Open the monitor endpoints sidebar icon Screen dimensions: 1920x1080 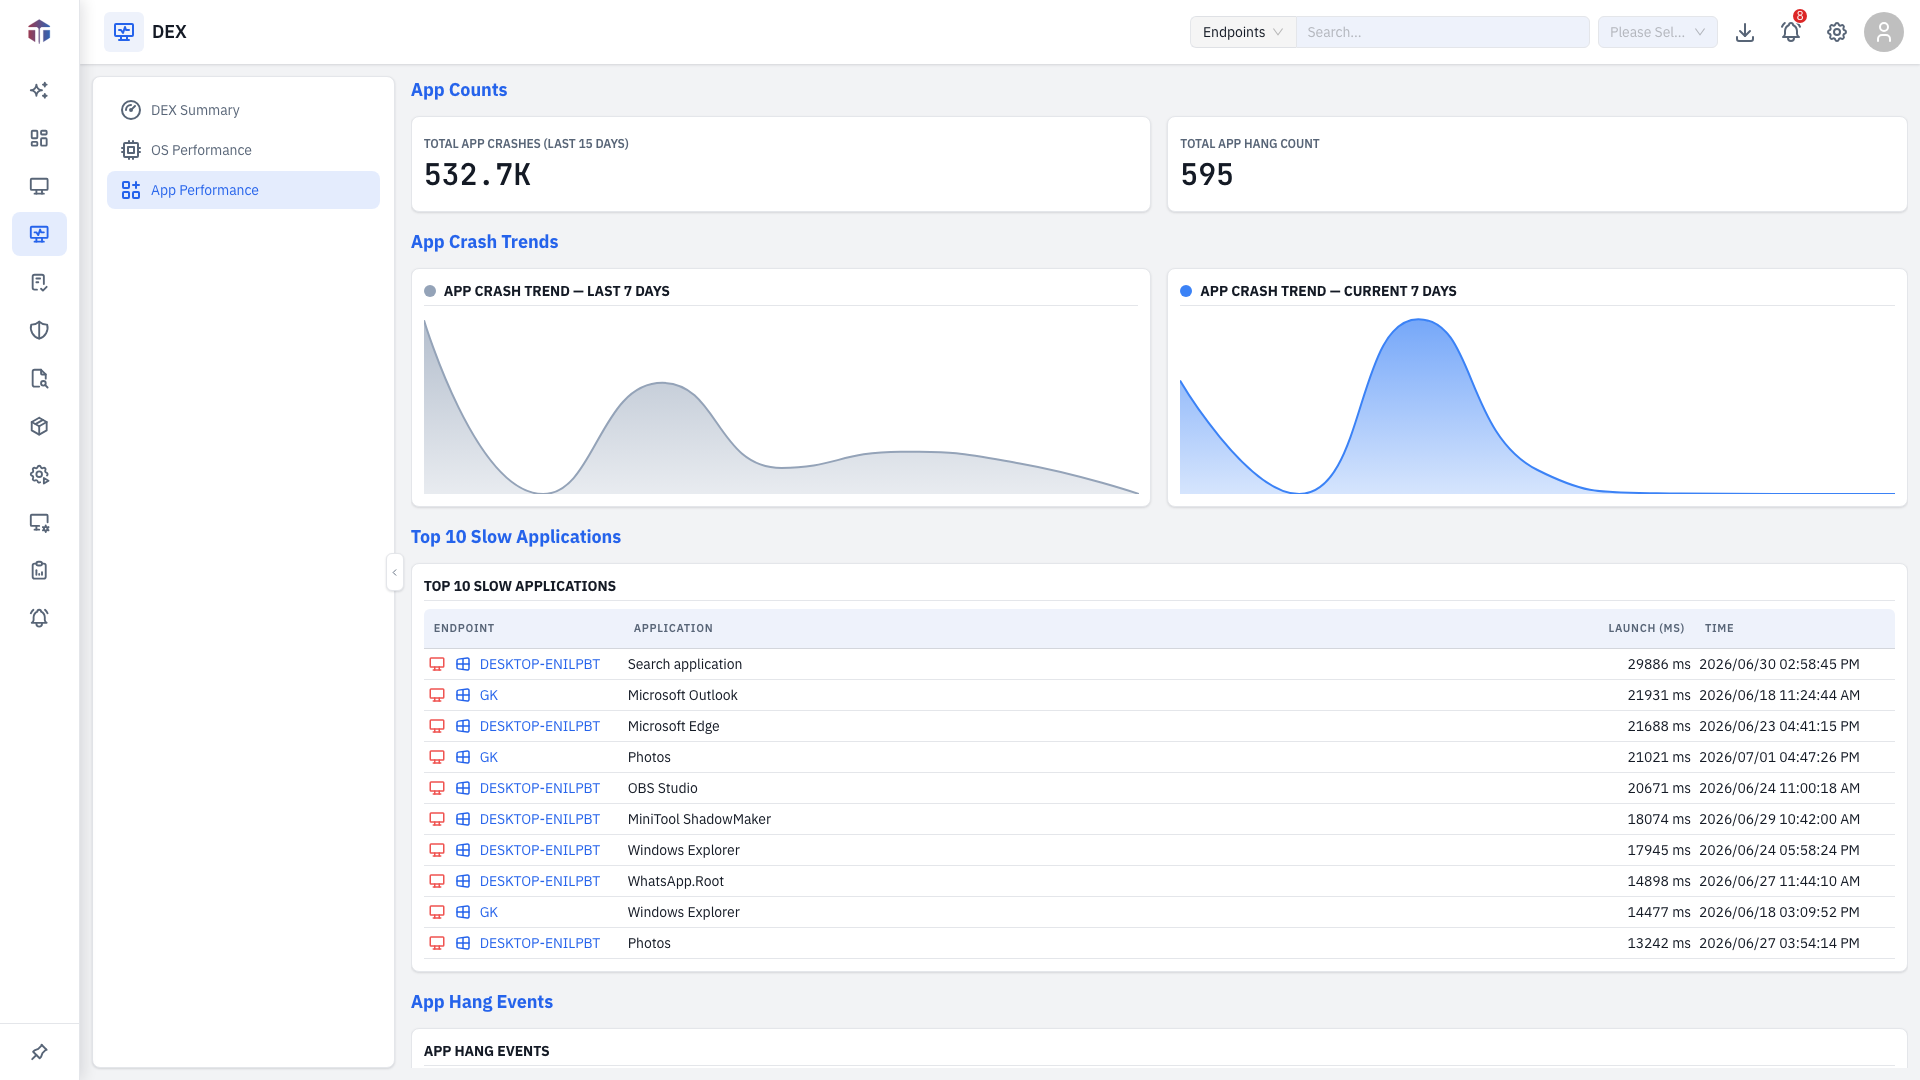point(39,186)
